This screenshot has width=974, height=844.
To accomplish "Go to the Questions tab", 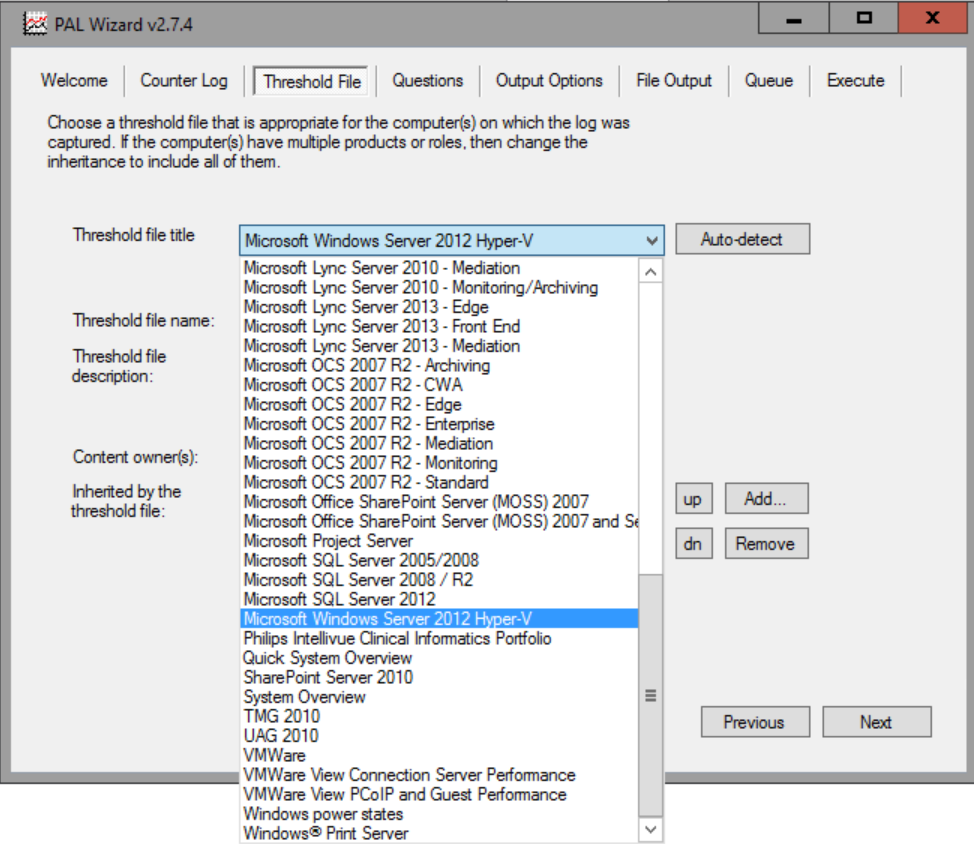I will point(427,81).
